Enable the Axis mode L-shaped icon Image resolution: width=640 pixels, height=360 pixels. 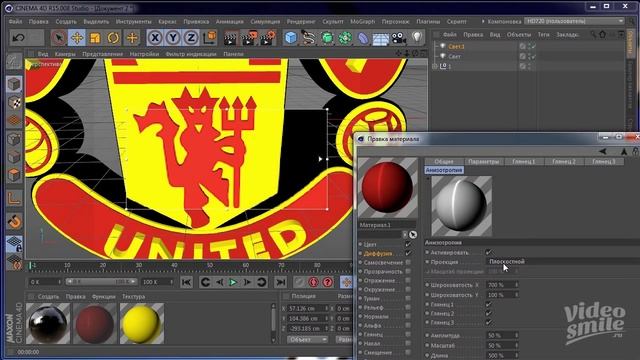click(x=14, y=198)
